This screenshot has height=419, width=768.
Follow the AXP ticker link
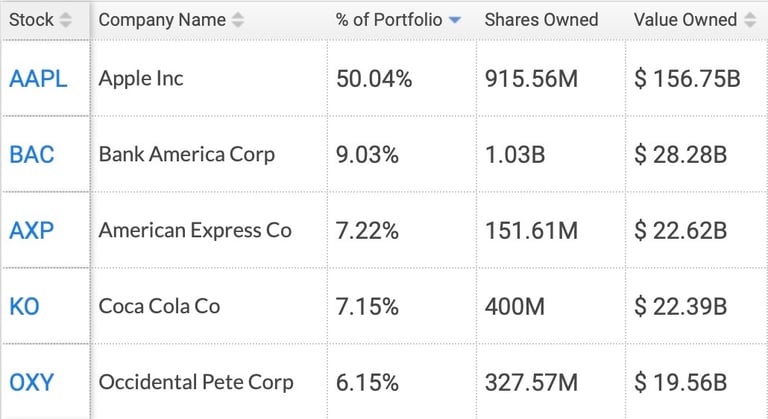pos(32,231)
